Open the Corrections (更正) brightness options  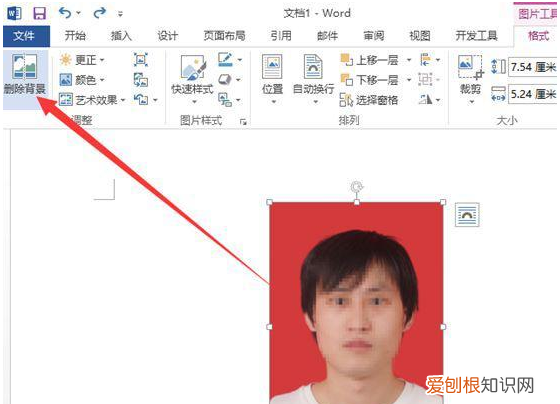tap(82, 60)
